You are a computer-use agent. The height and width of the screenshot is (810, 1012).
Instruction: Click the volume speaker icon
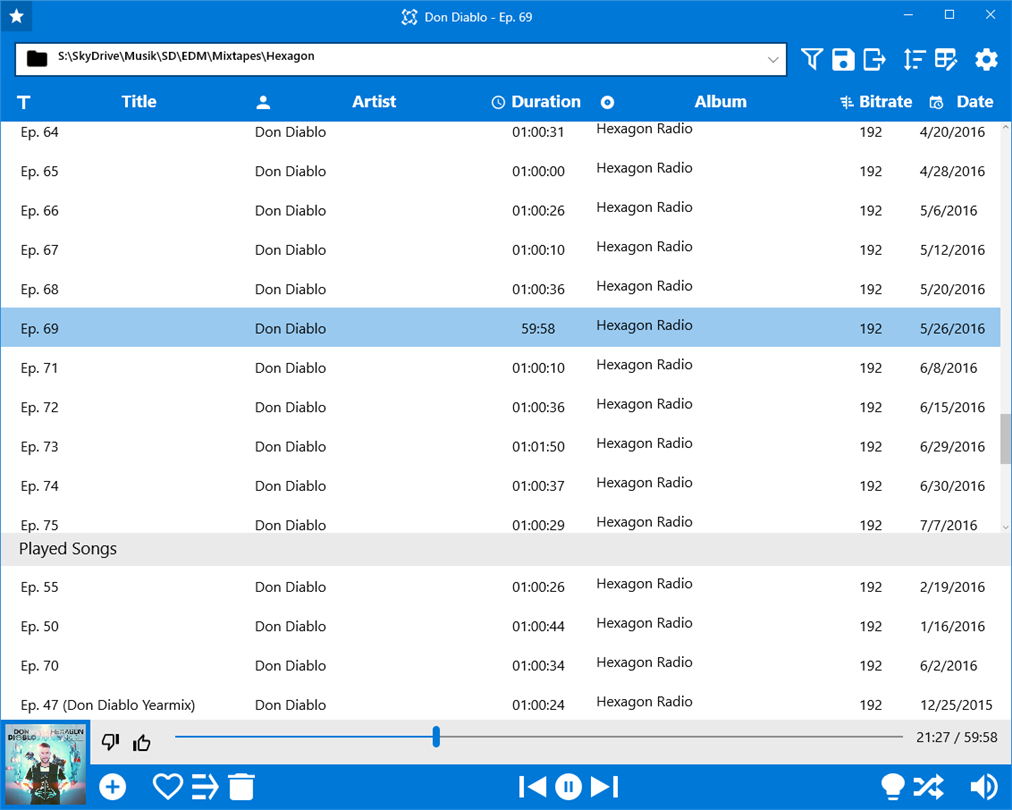pyautogui.click(x=984, y=787)
